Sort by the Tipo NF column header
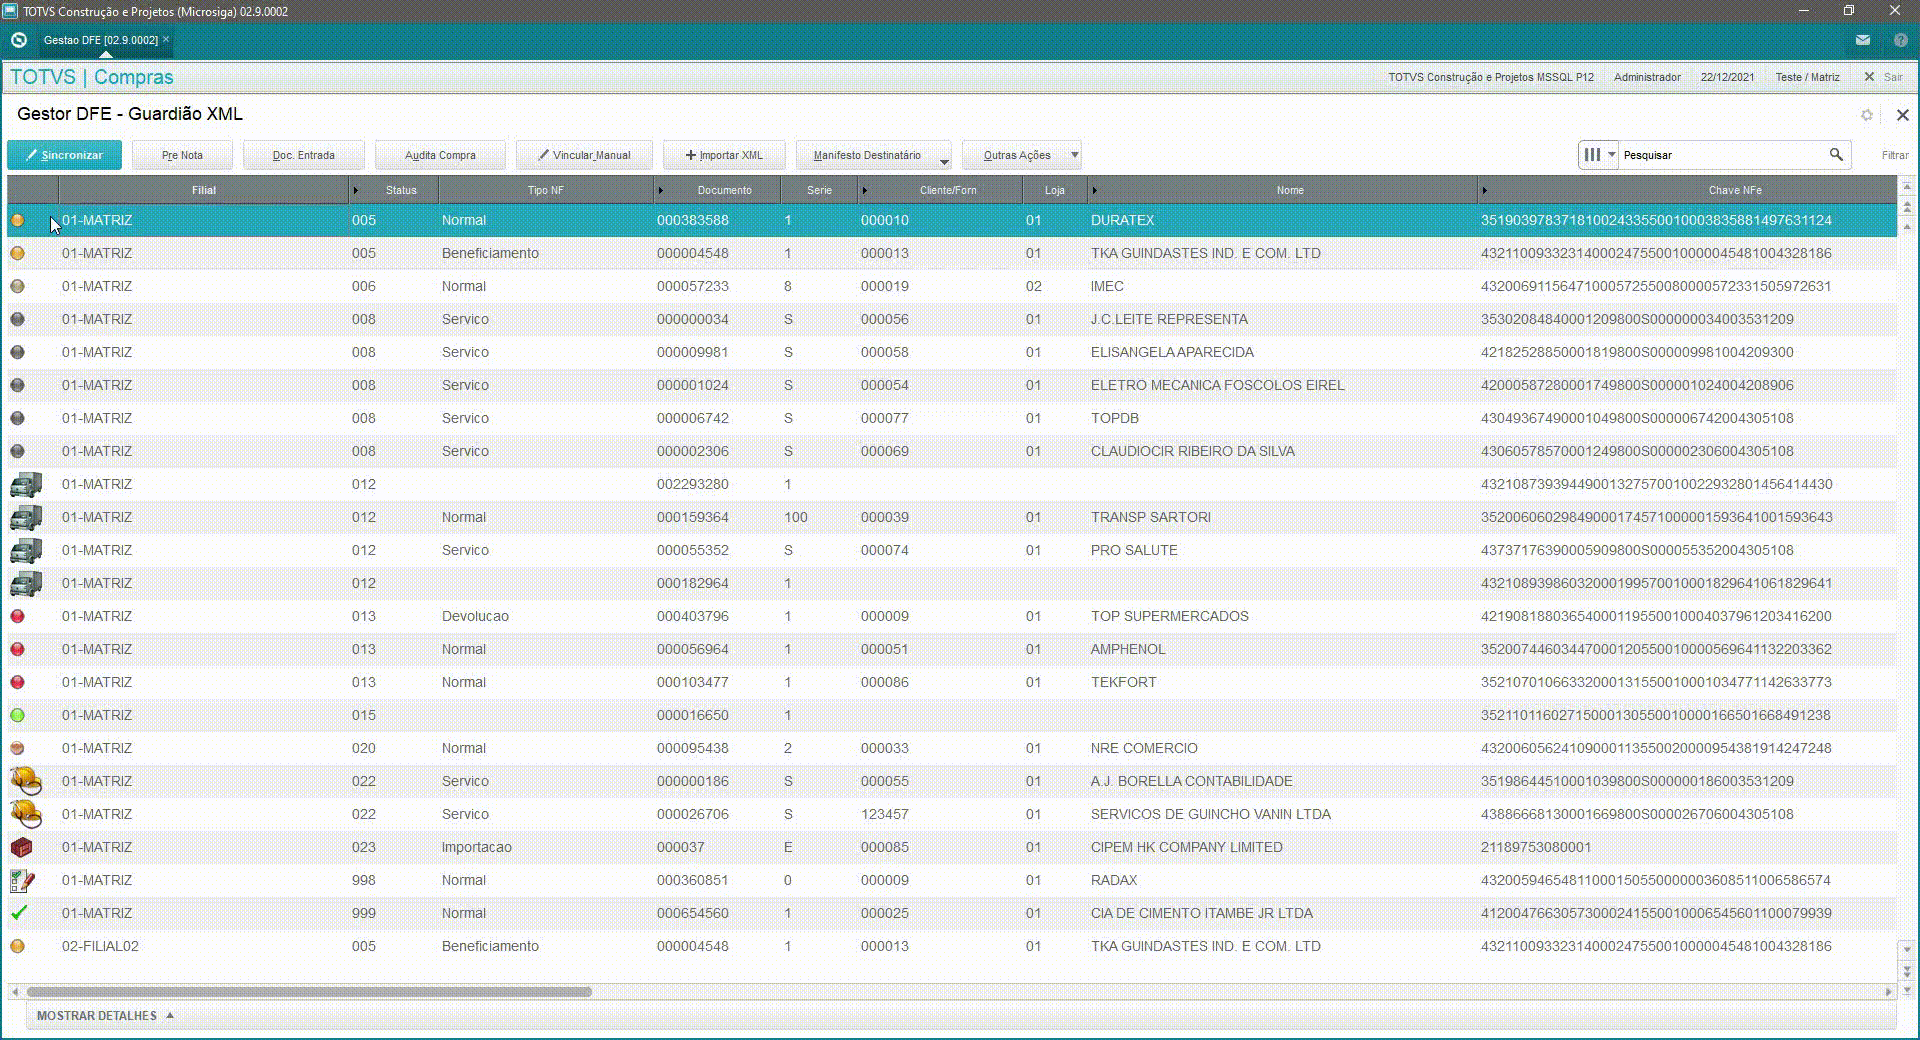 [545, 190]
